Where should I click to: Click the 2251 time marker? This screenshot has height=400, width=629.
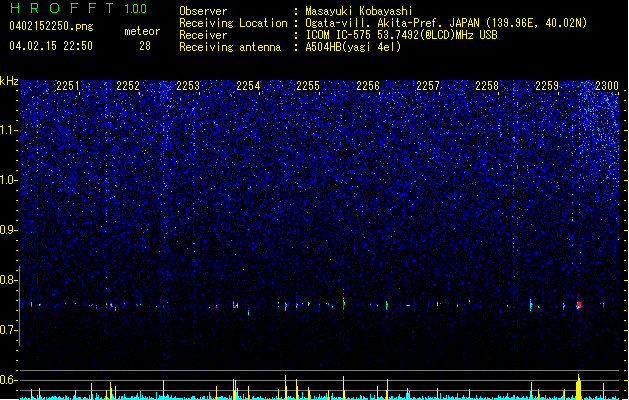[68, 86]
